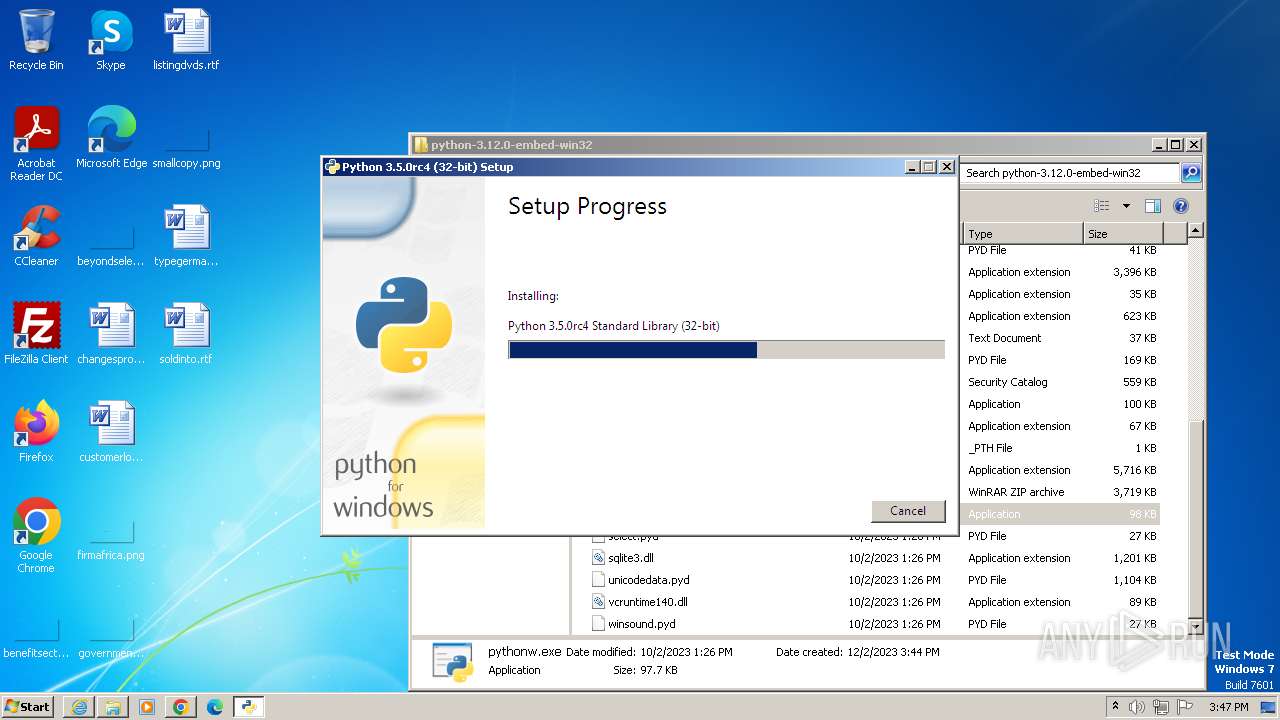This screenshot has width=1280, height=720.
Task: Open Windows Explorer taskbar icon
Action: 113,707
